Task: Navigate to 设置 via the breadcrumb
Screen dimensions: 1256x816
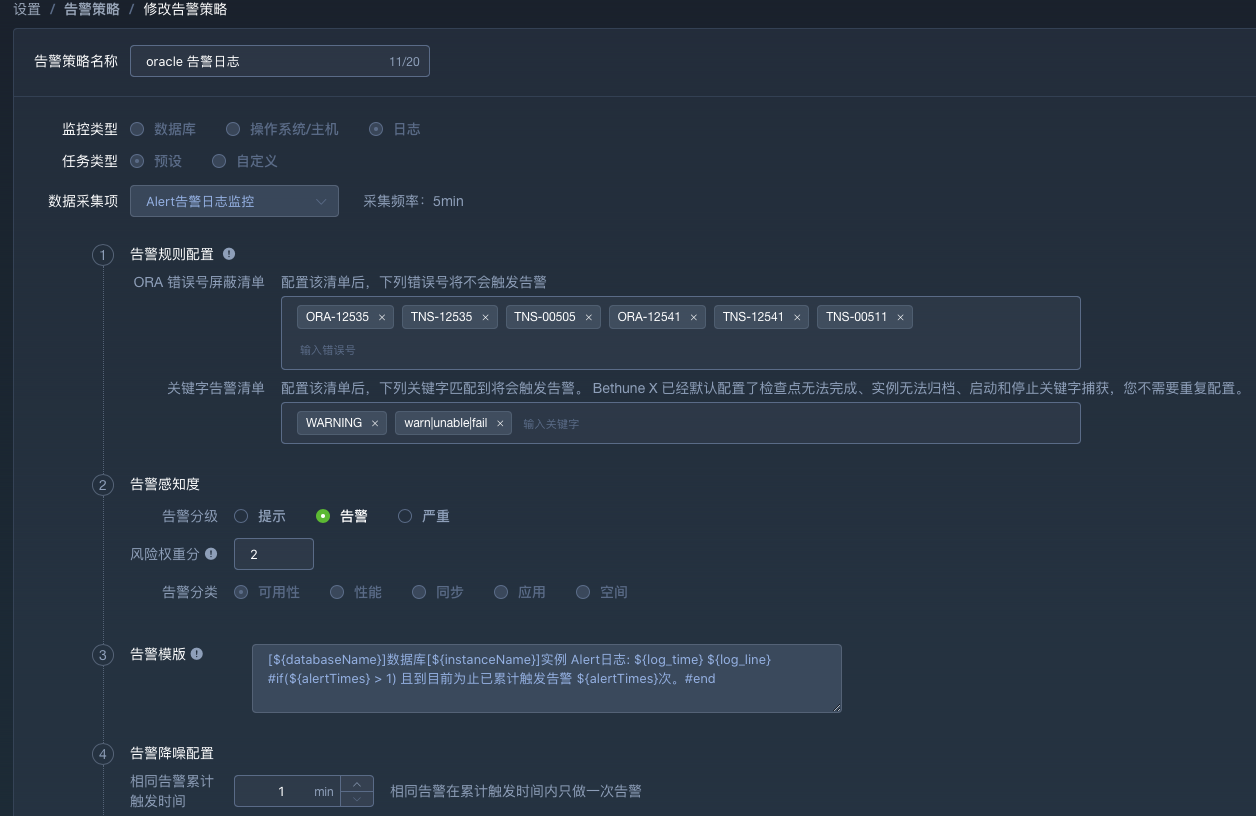Action: click(x=27, y=9)
